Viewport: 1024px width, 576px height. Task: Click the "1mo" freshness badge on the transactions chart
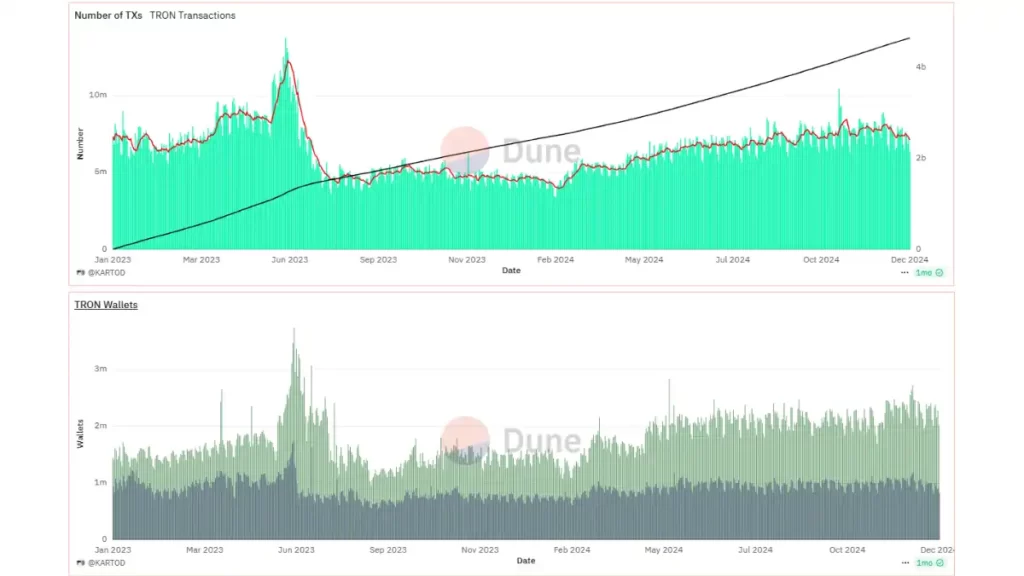(x=924, y=272)
